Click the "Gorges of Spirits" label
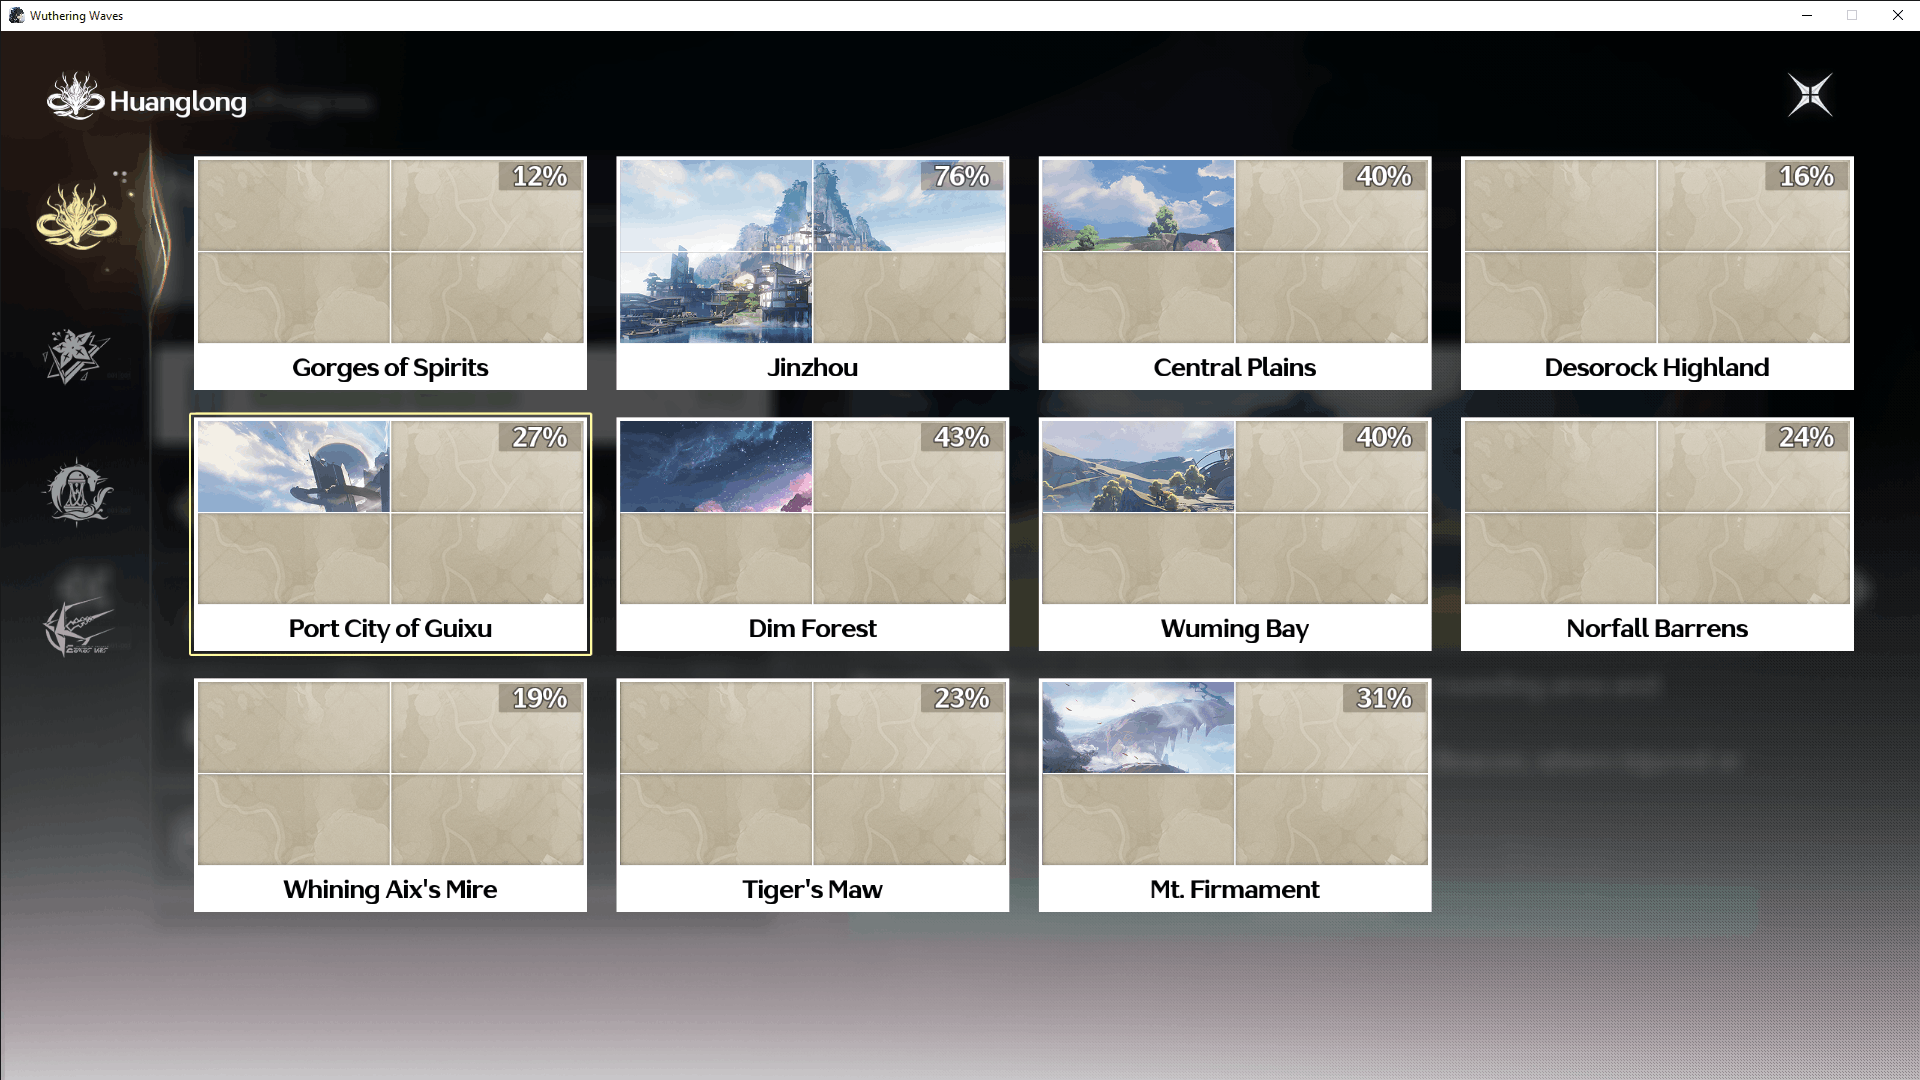 pos(390,368)
